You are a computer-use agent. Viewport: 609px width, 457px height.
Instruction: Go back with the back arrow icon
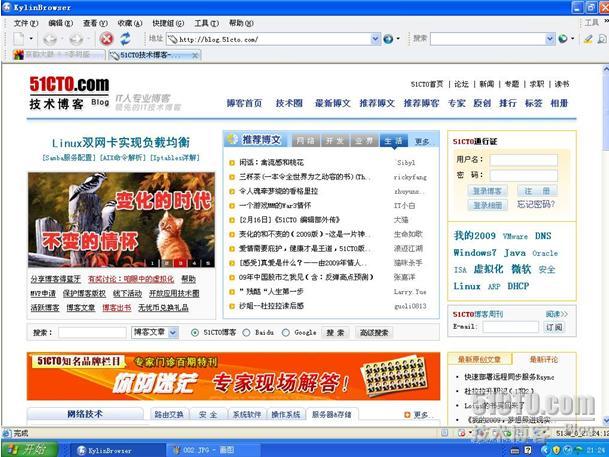(x=50, y=39)
